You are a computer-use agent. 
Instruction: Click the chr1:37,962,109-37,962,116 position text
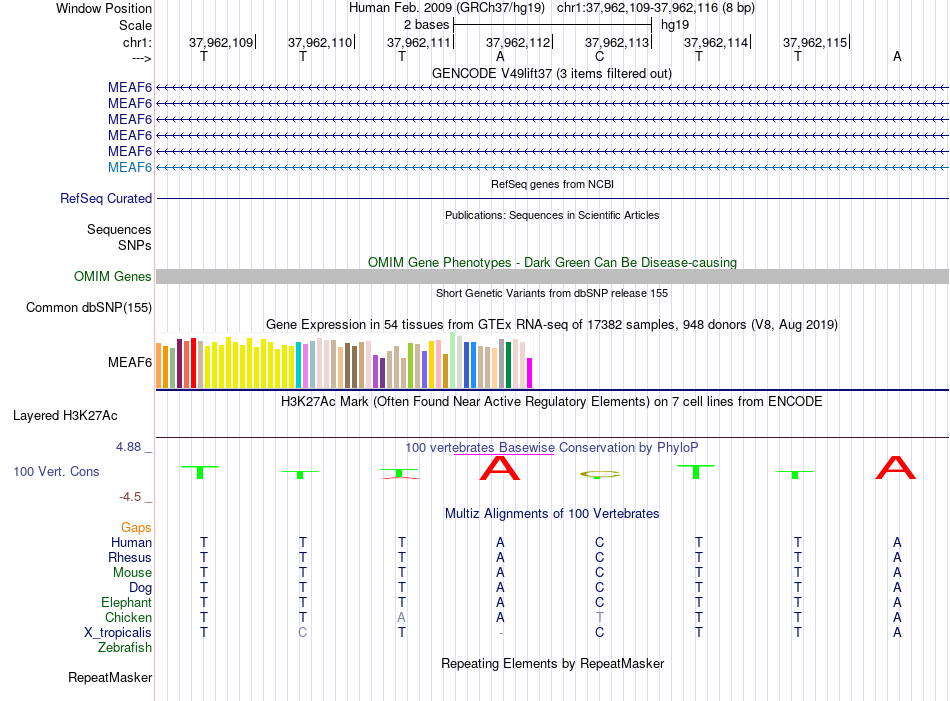(x=656, y=8)
